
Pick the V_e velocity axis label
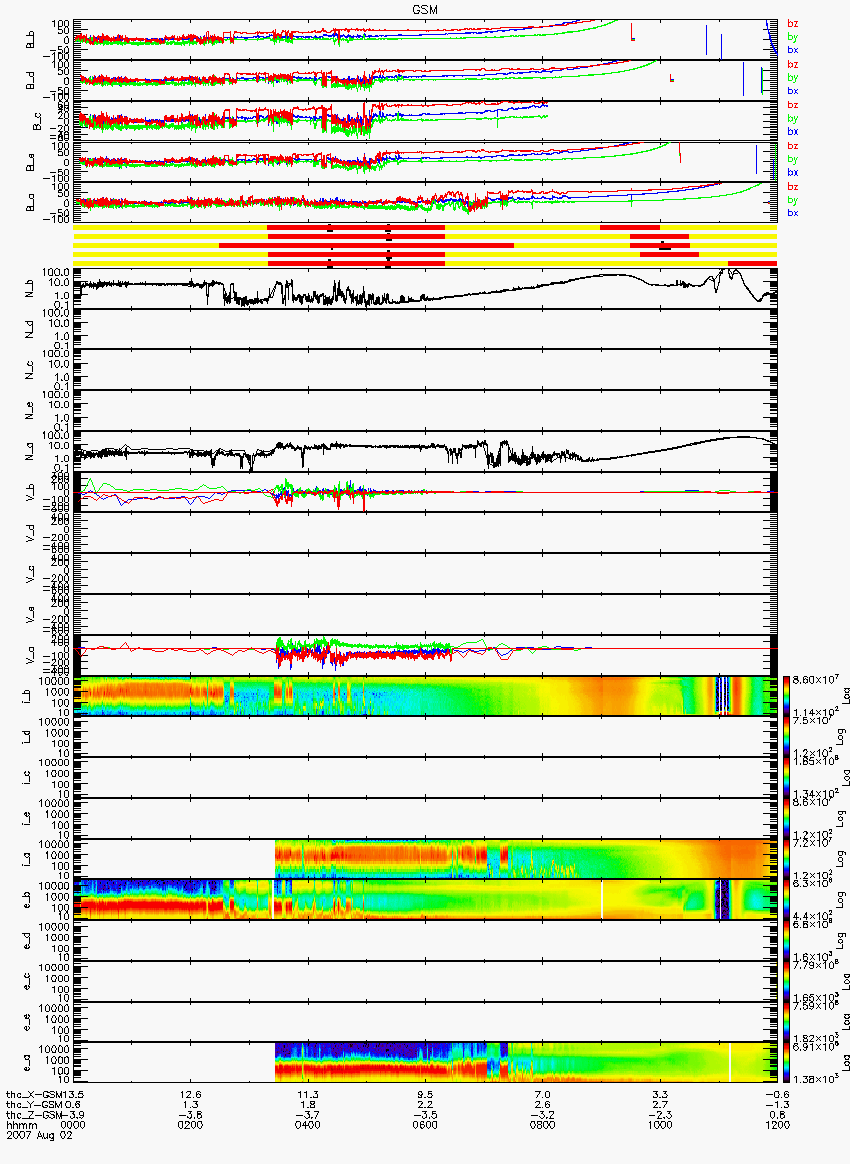30,614
